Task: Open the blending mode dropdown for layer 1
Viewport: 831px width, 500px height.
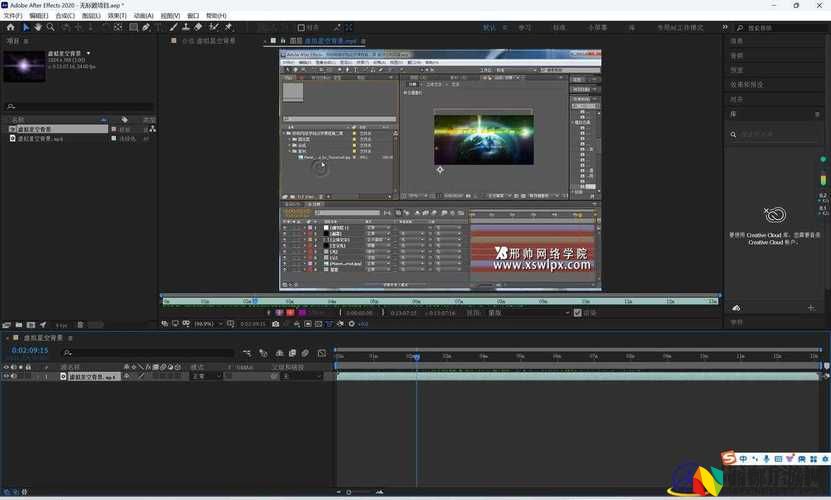Action: tap(206, 376)
